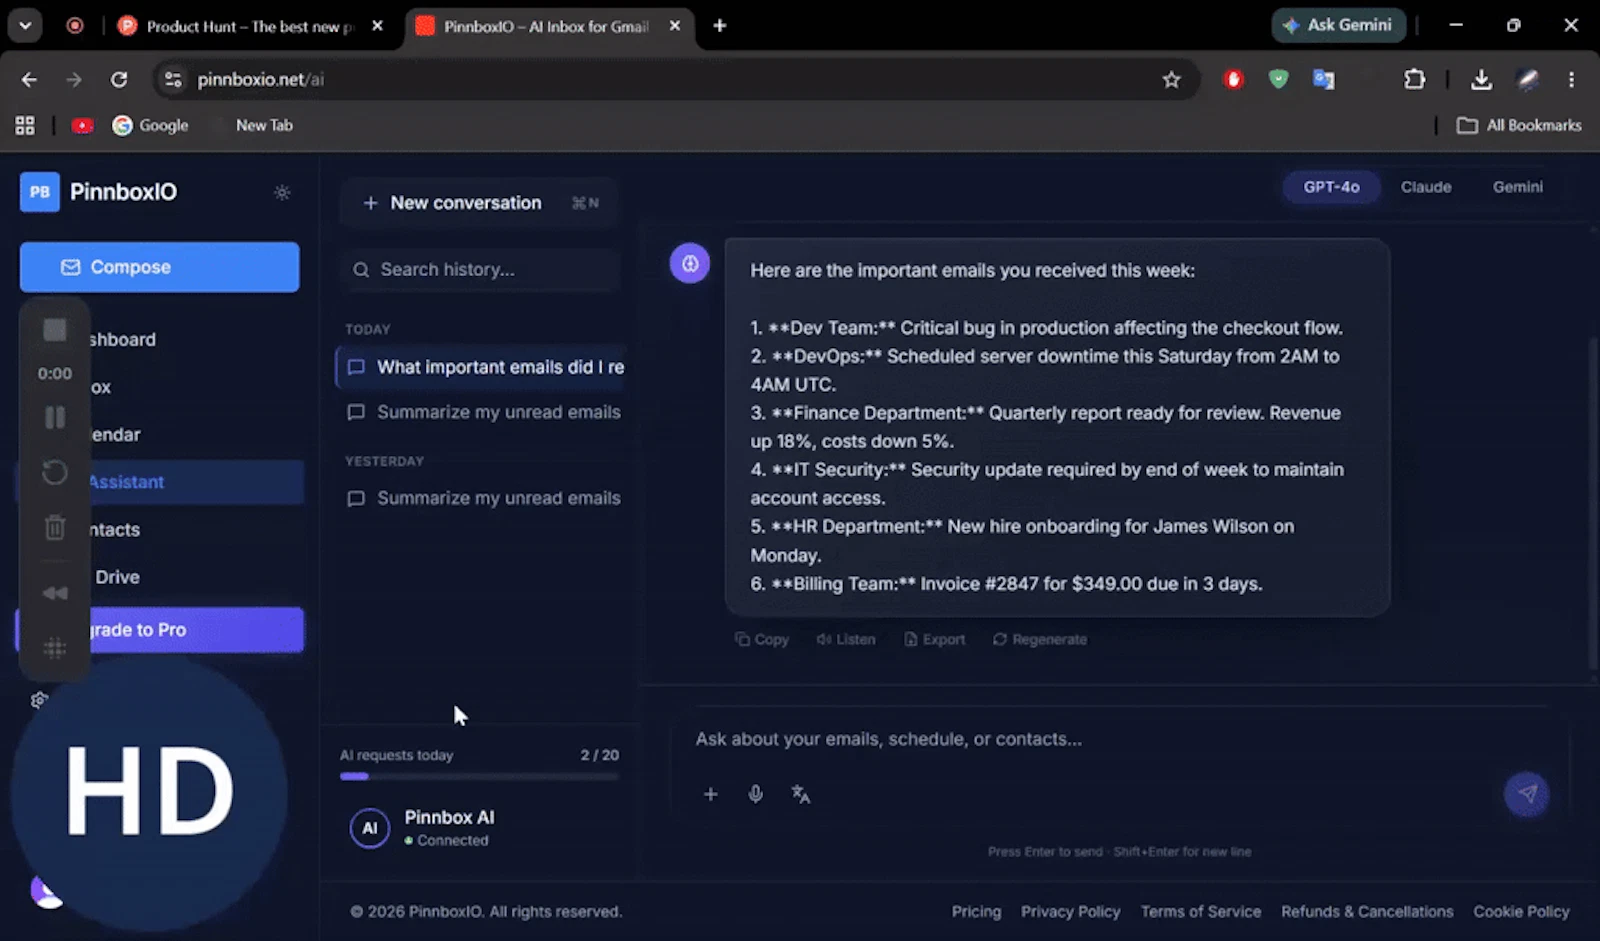Grab the dotted grid handle of recorder overlay
Screen dimensions: 1600x941
pyautogui.click(x=55, y=648)
